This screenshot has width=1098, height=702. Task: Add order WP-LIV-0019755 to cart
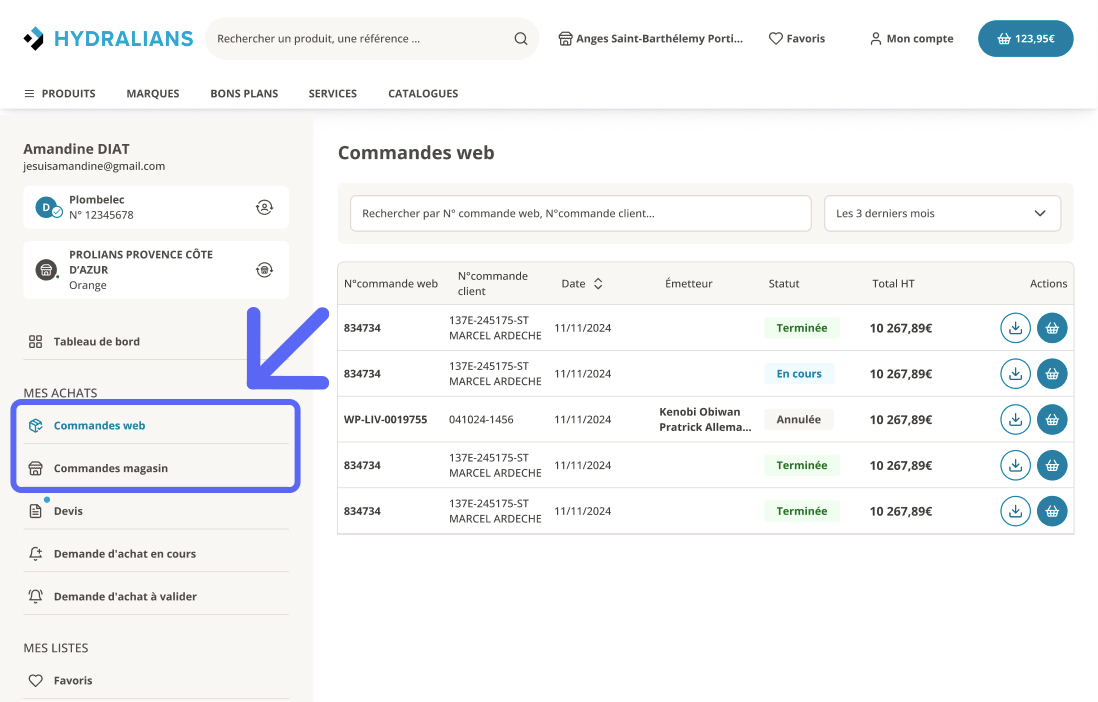point(1052,420)
